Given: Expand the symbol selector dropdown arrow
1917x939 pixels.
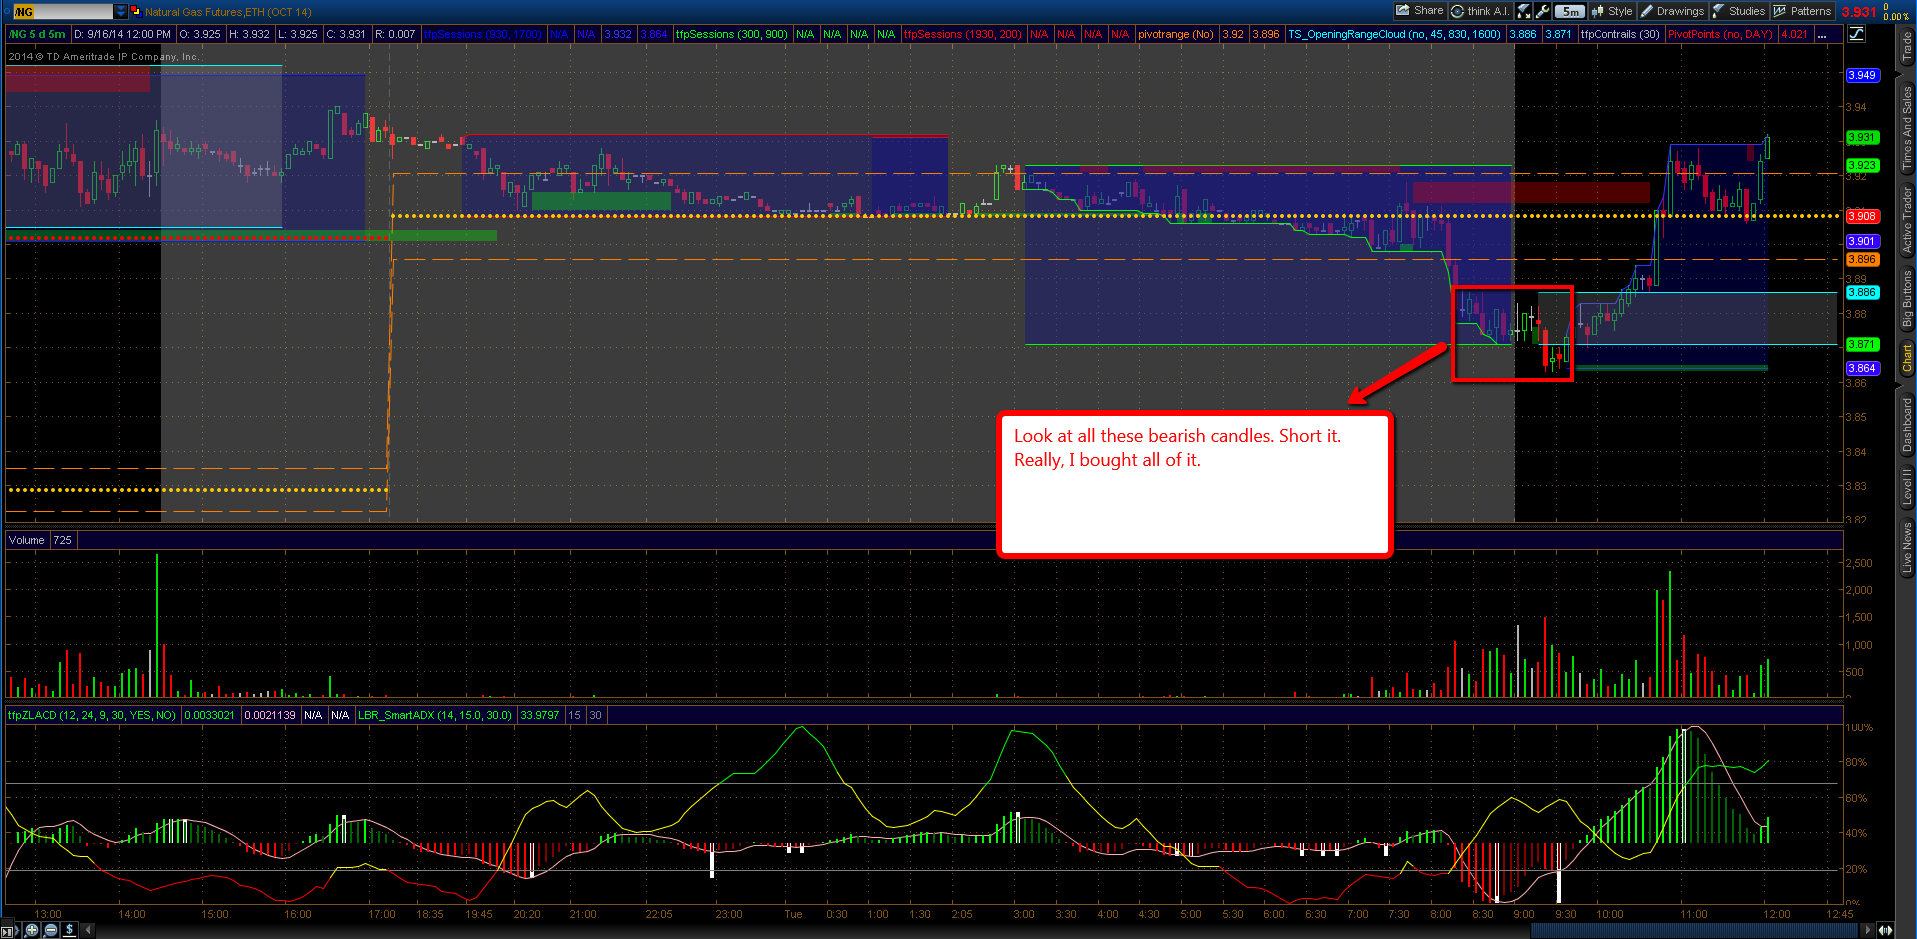Looking at the screenshot, I should (x=121, y=11).
